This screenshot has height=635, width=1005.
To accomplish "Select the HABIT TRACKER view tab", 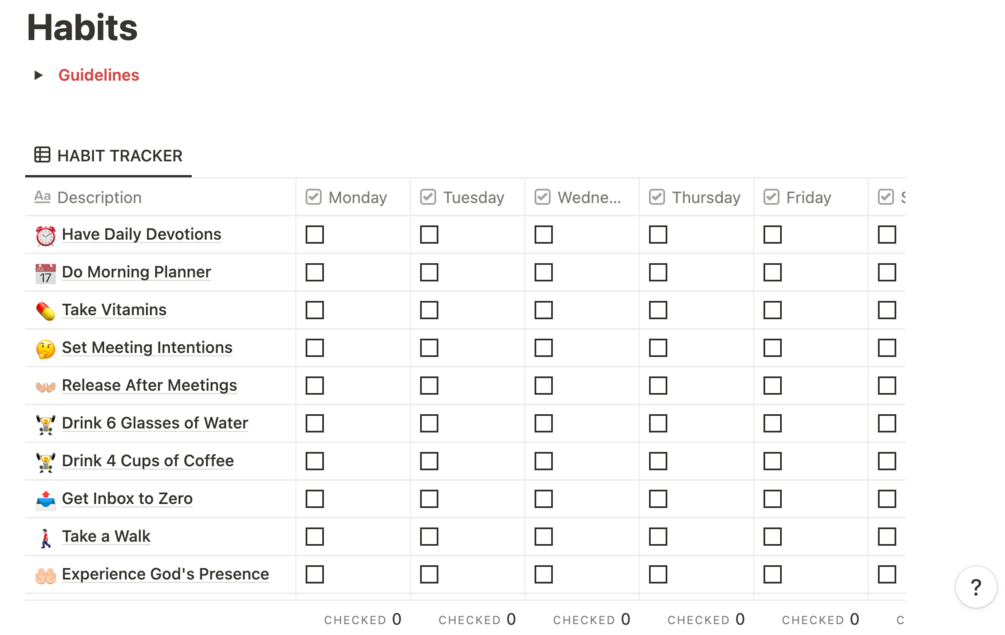I will click(x=108, y=156).
